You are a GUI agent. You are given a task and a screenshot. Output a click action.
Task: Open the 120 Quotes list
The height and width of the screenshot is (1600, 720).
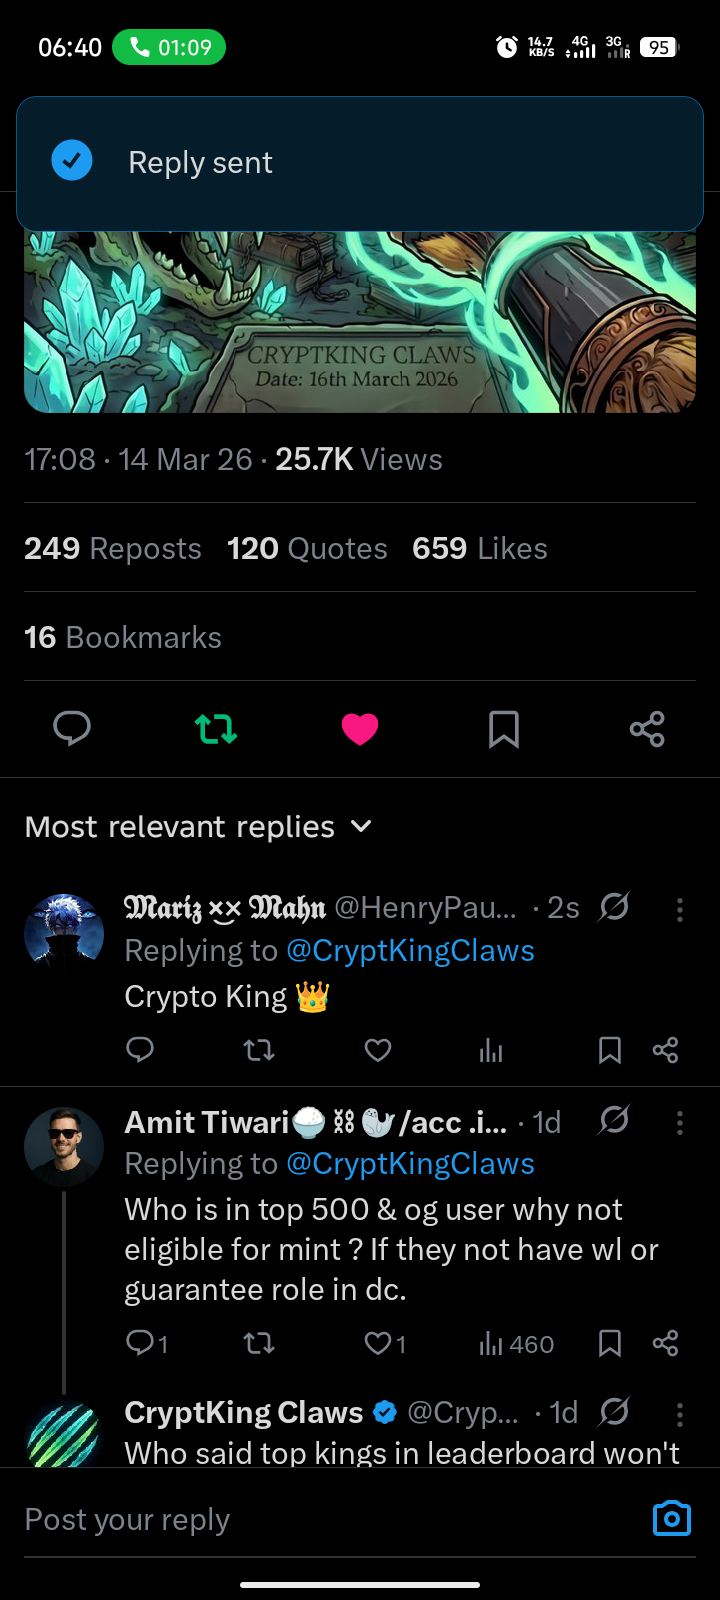click(307, 548)
